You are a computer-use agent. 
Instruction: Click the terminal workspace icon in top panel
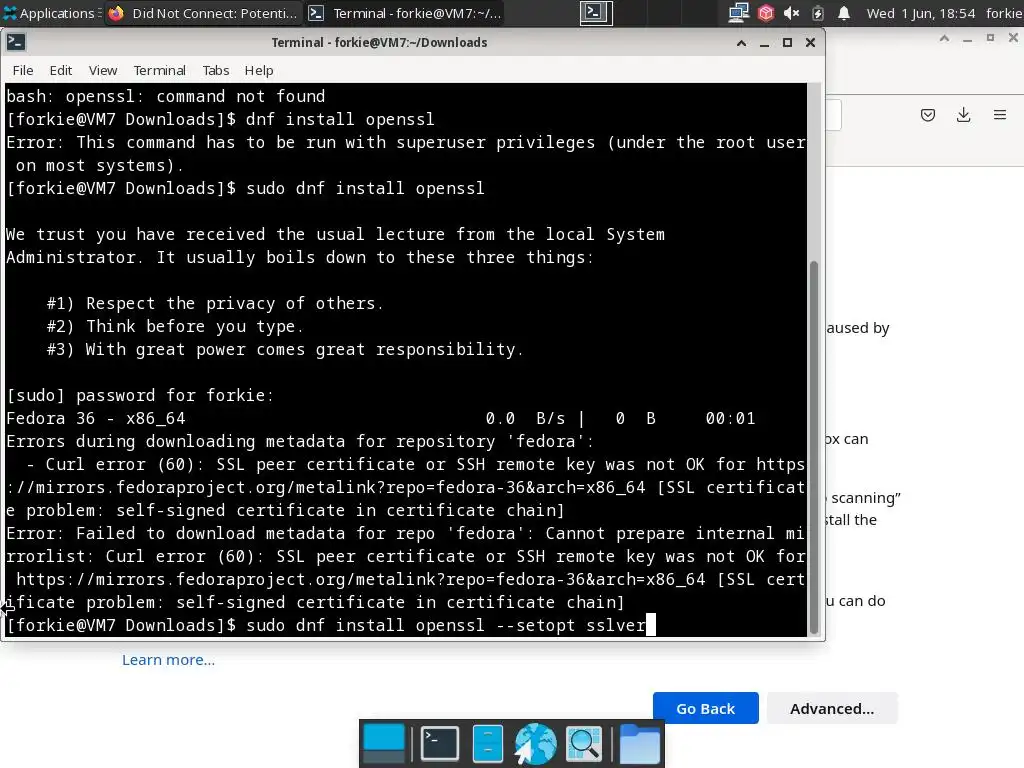pos(596,13)
